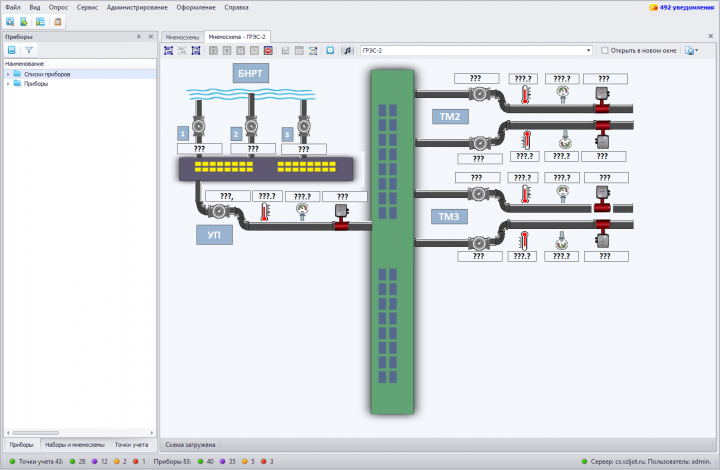Open the Точки учета bottom tab
The width and height of the screenshot is (720, 470).
(x=131, y=445)
